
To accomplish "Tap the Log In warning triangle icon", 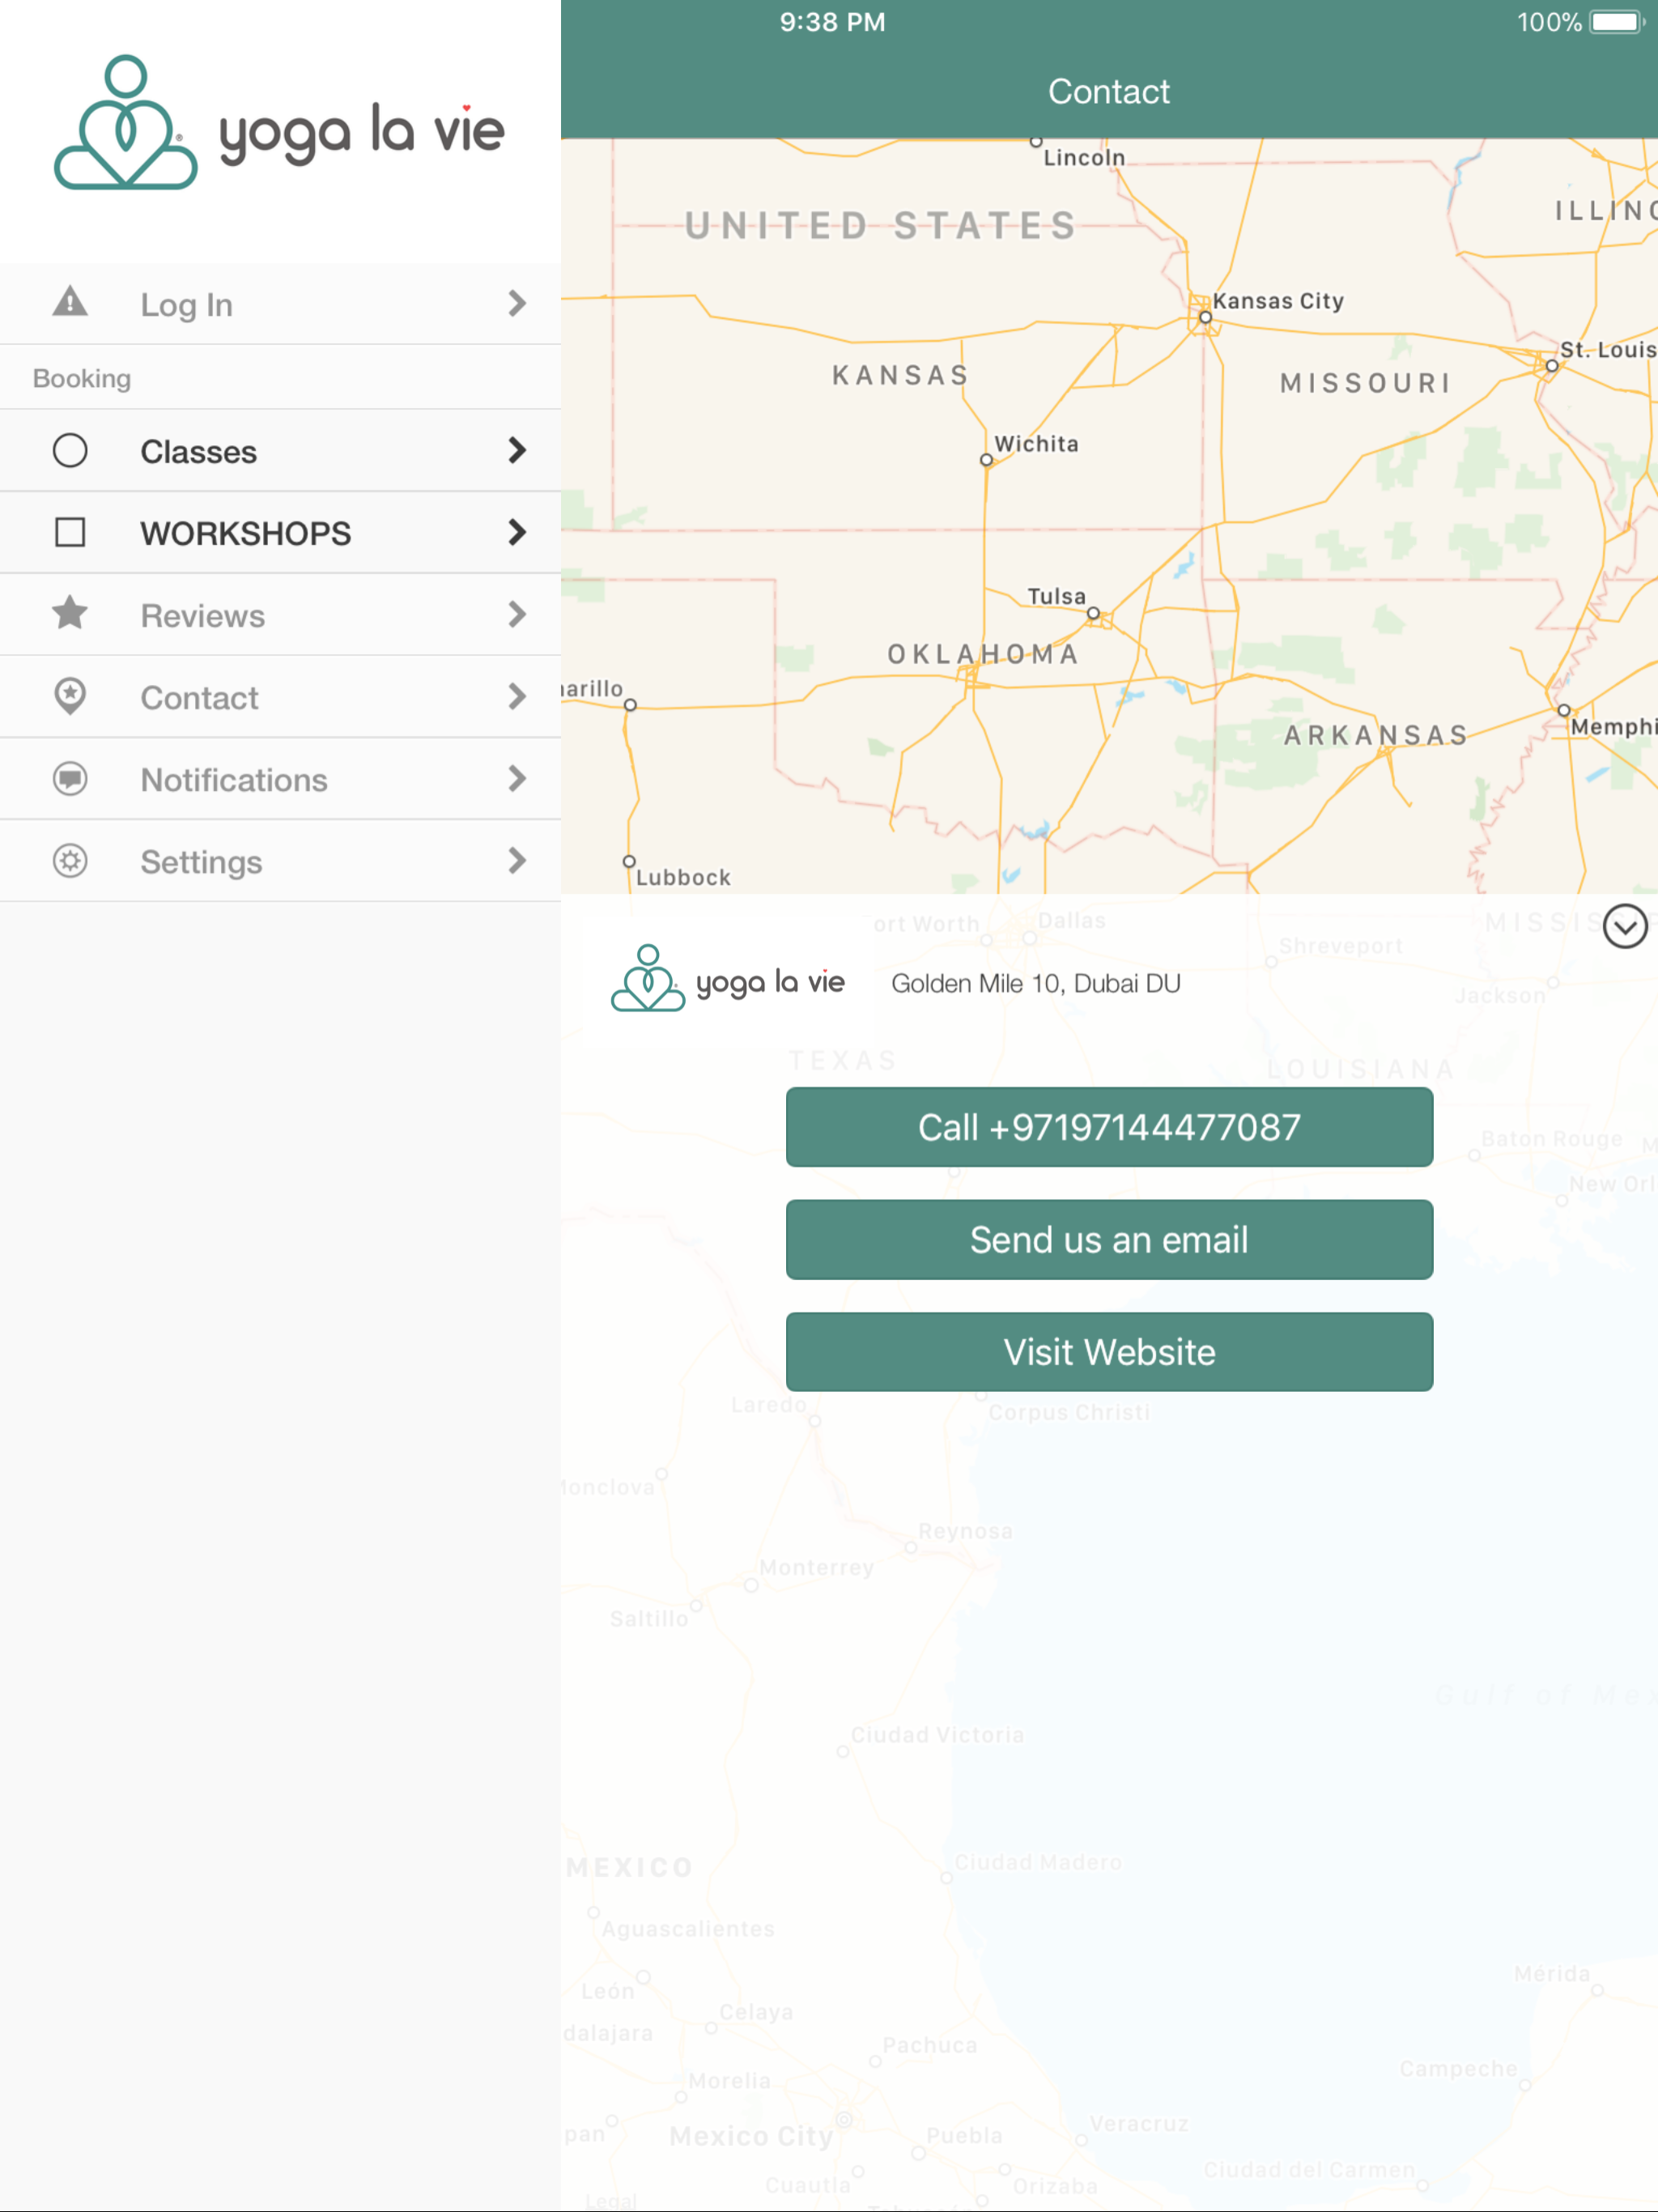I will 70,302.
